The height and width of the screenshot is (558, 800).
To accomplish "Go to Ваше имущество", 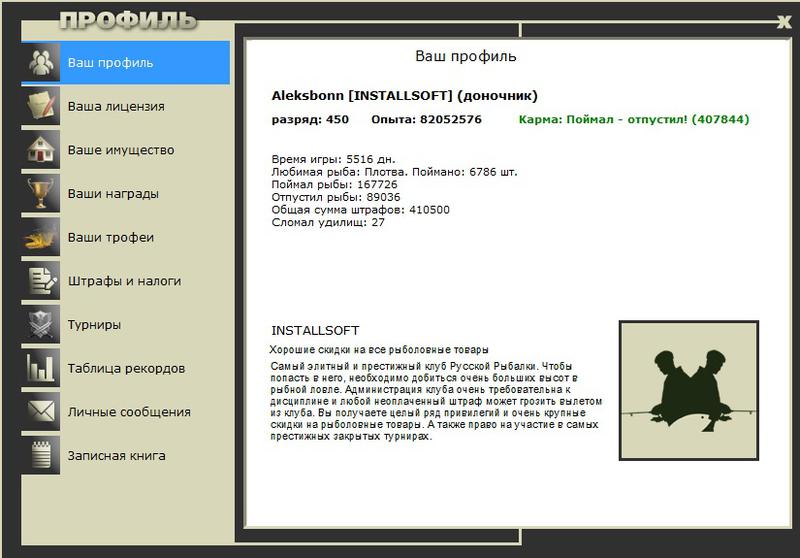I will point(126,150).
